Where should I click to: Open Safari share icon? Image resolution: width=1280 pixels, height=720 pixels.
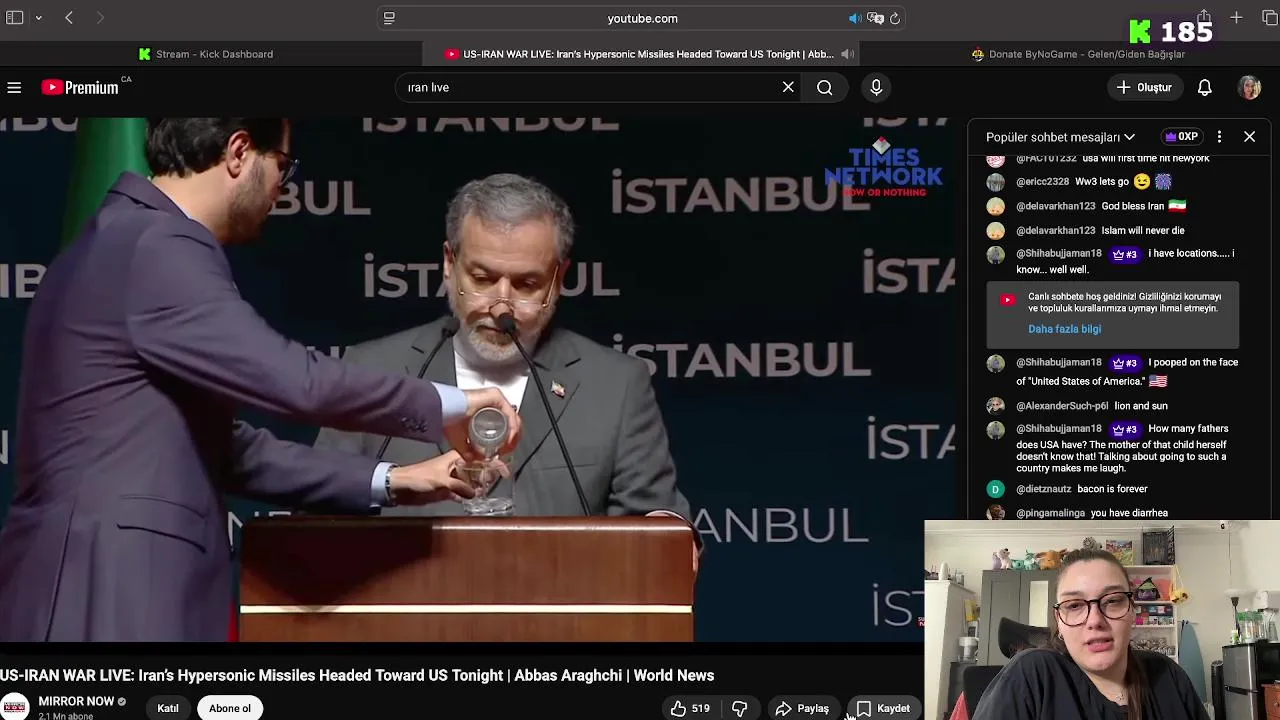tap(1204, 18)
